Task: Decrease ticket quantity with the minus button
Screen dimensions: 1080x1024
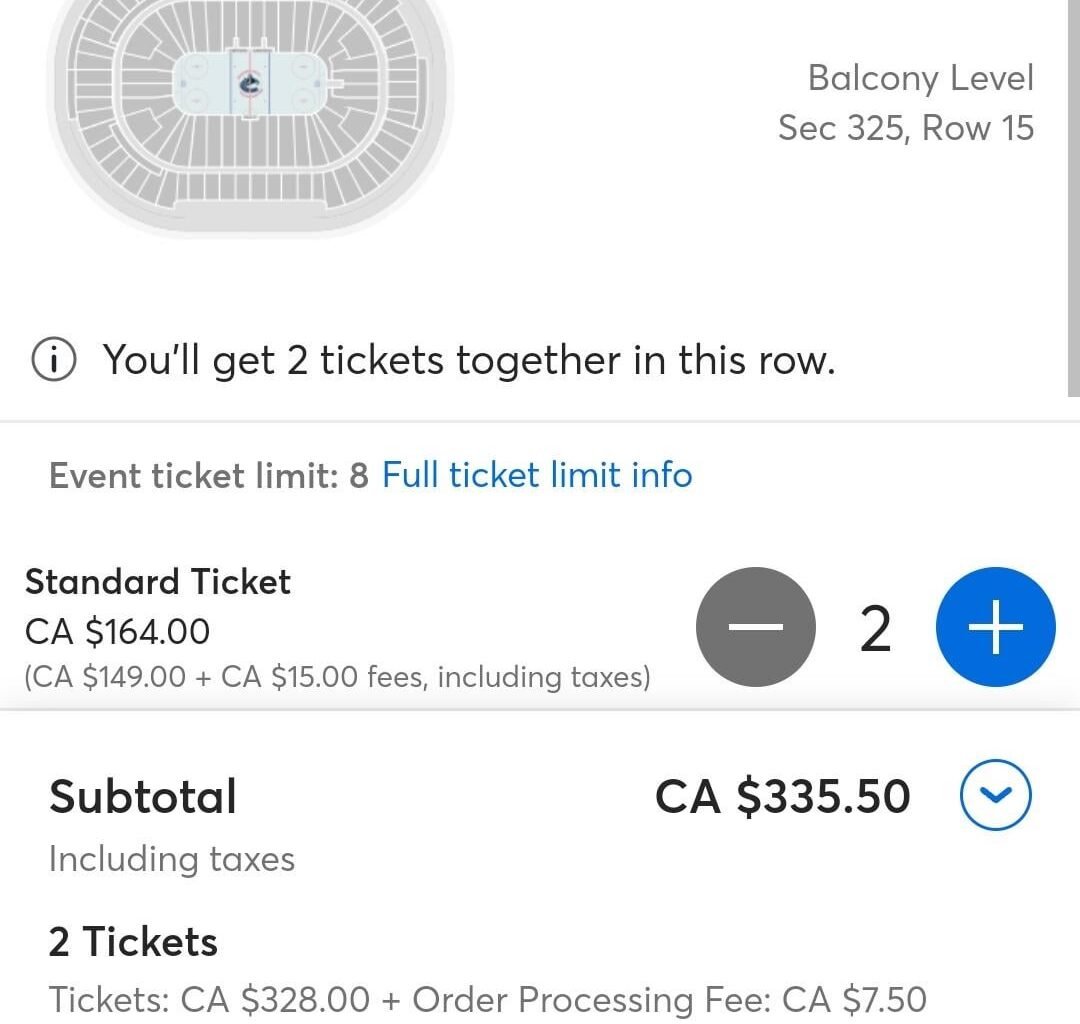Action: coord(756,628)
